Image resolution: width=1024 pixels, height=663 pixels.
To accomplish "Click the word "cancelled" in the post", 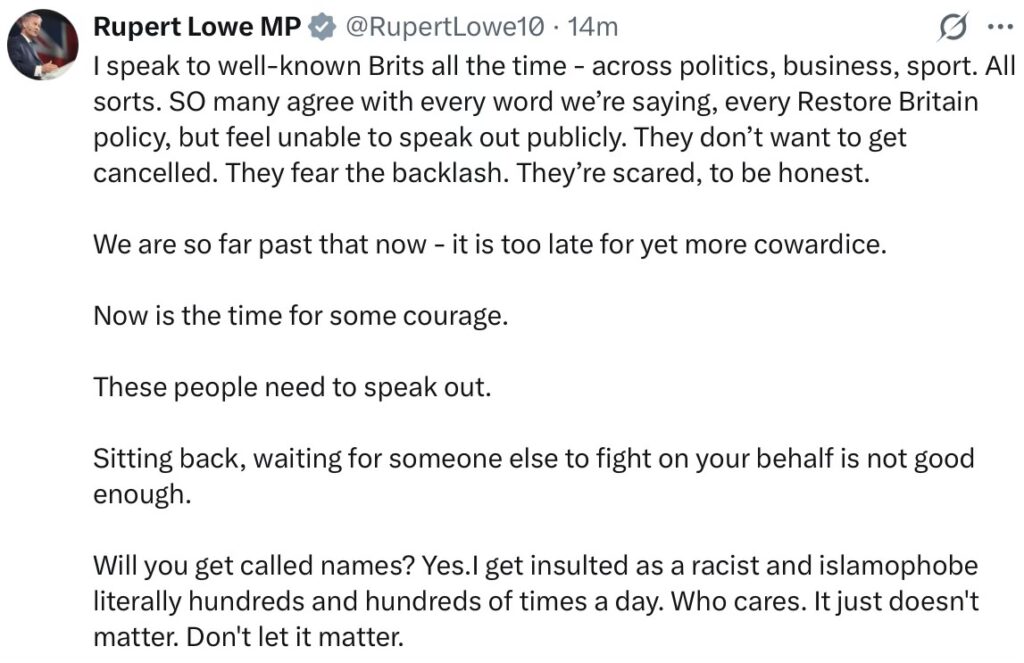I will coord(154,172).
